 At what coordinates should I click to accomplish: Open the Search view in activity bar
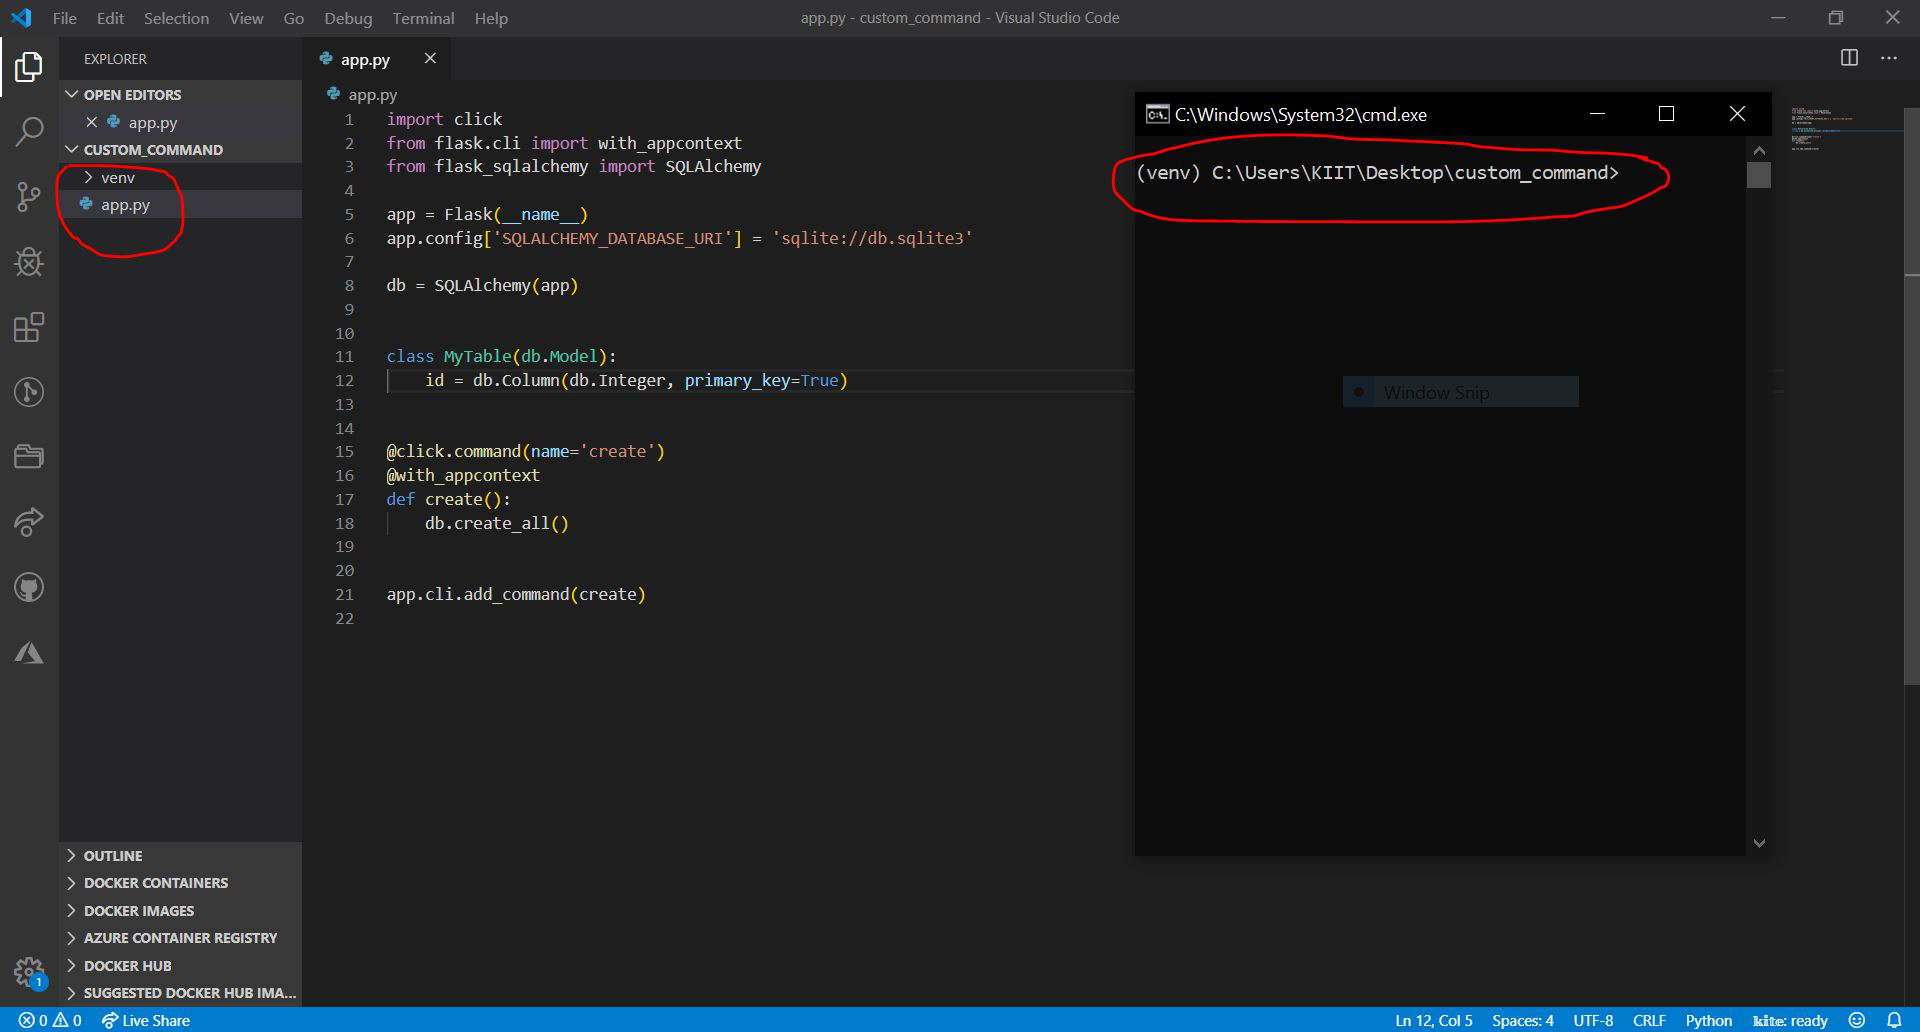coord(29,131)
